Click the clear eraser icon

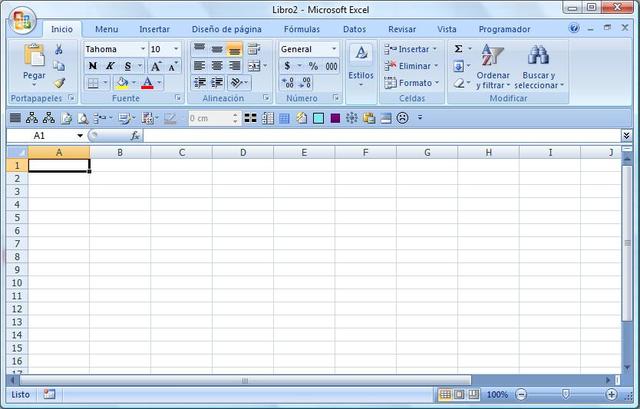tap(459, 83)
